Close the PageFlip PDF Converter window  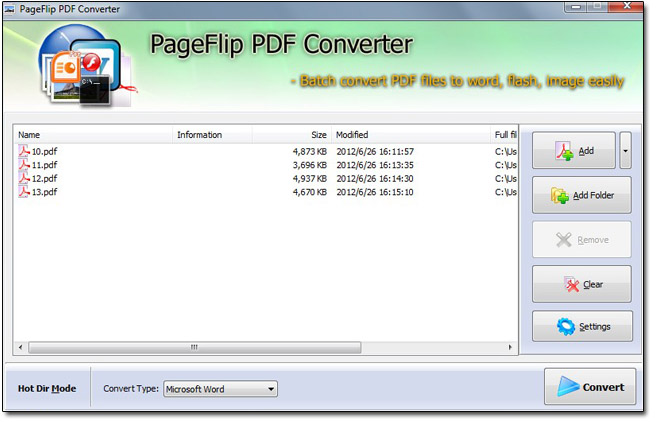(x=626, y=6)
